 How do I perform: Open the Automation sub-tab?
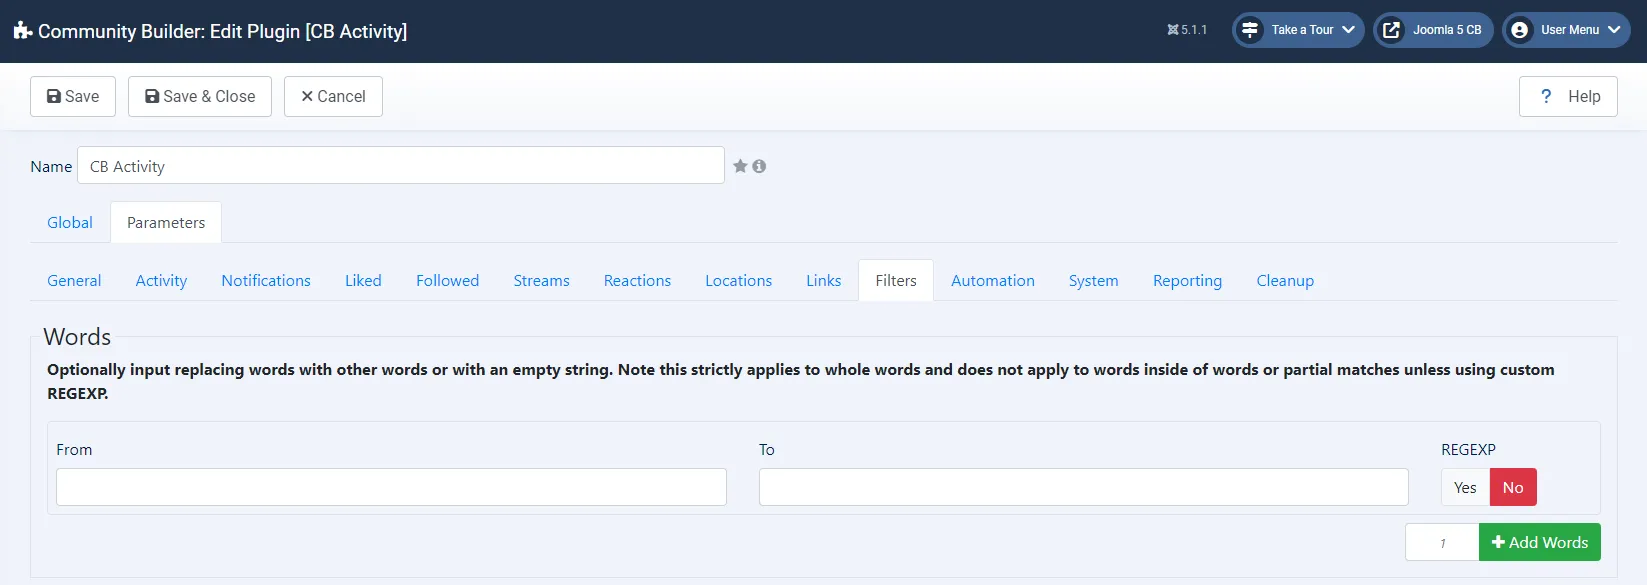coord(993,280)
